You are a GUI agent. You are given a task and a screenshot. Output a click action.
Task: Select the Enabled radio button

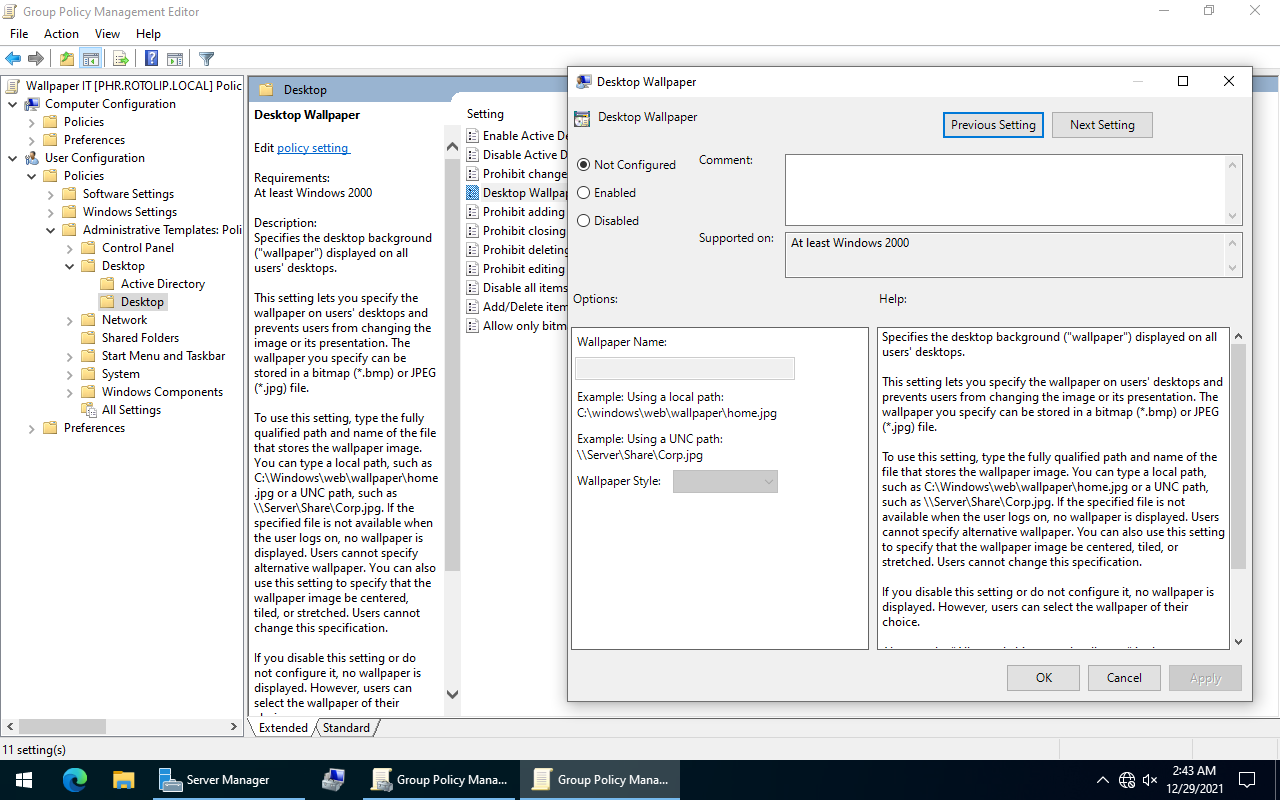pos(584,193)
